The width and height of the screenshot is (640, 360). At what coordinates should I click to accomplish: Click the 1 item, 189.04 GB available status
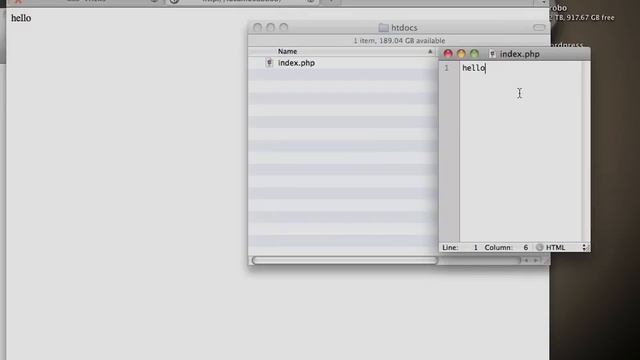(399, 41)
